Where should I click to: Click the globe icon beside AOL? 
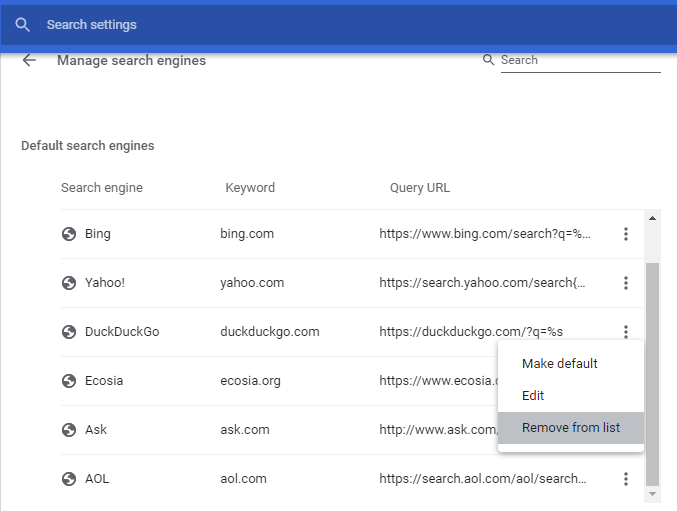(69, 479)
